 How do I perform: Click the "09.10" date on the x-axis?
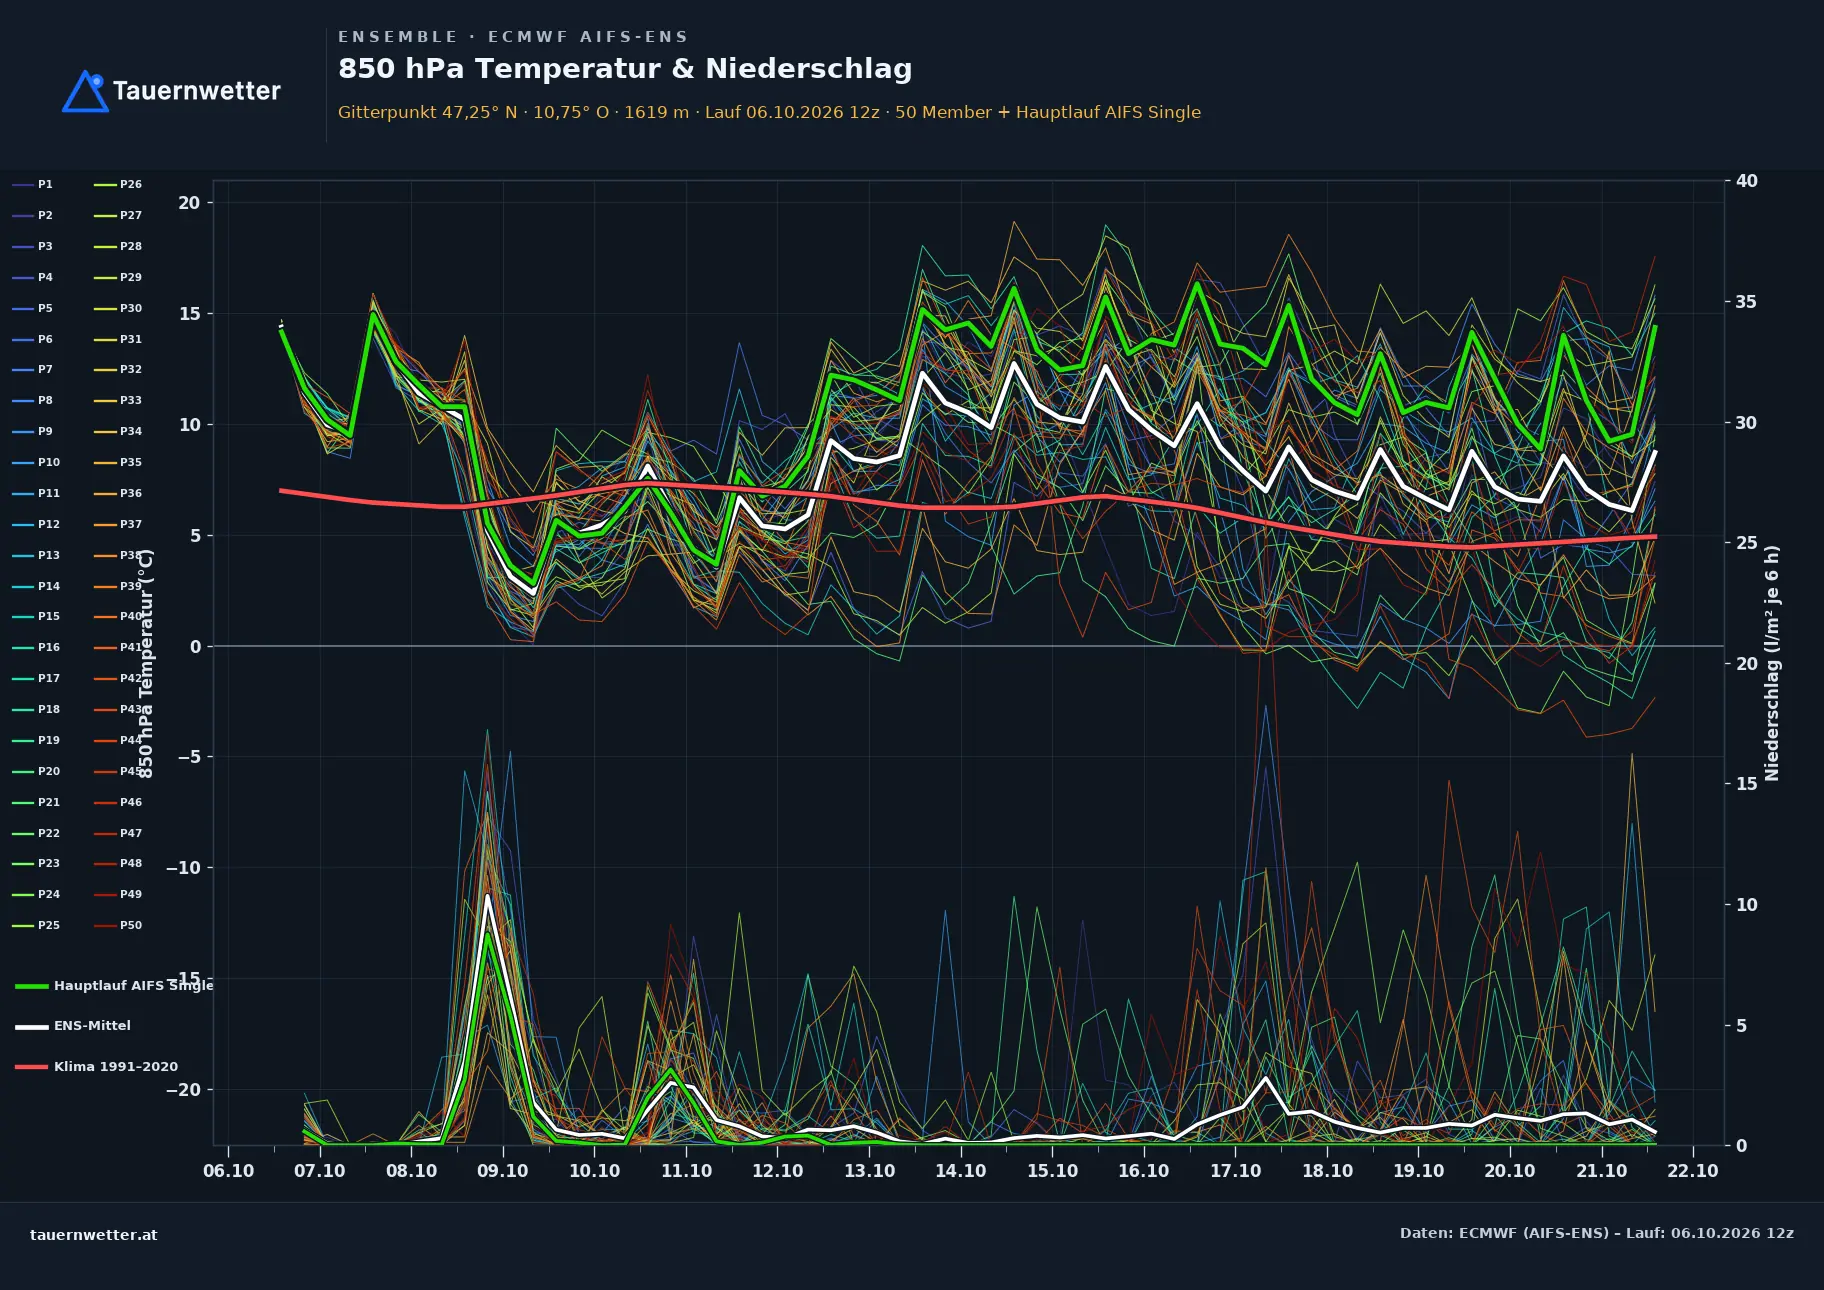(503, 1171)
